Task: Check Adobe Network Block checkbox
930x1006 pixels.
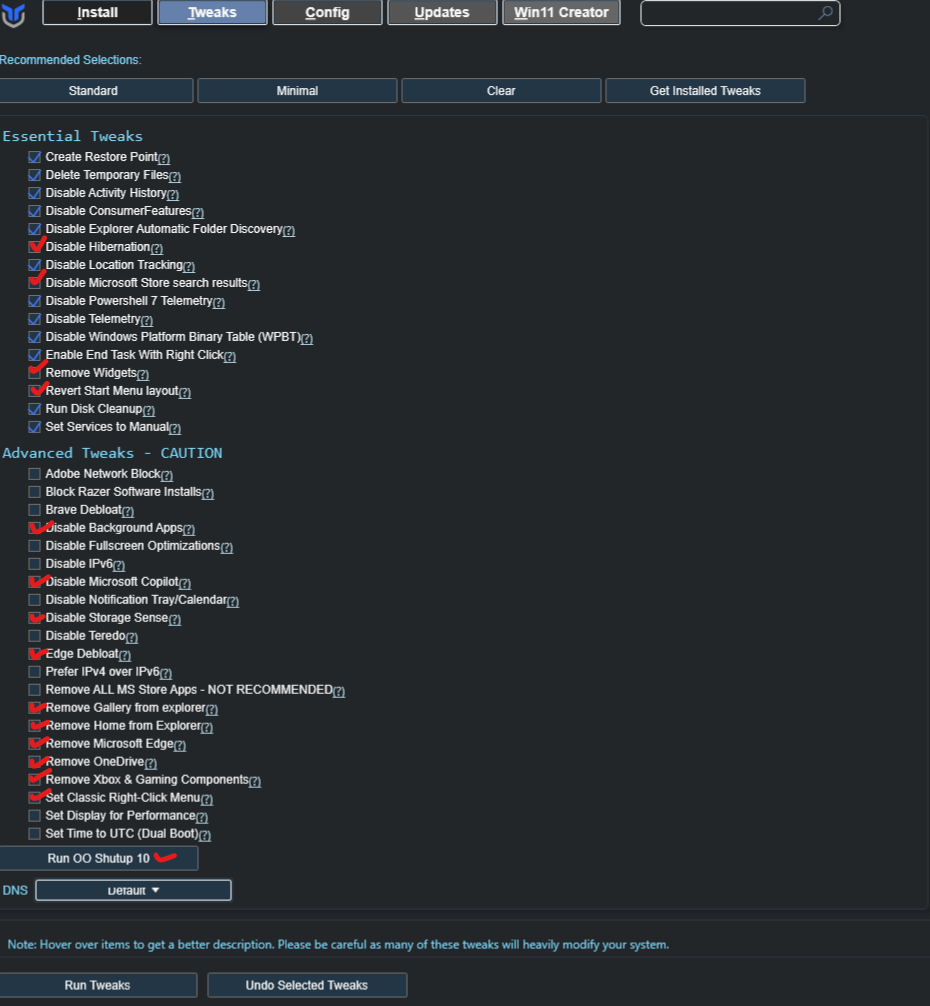Action: coord(35,474)
